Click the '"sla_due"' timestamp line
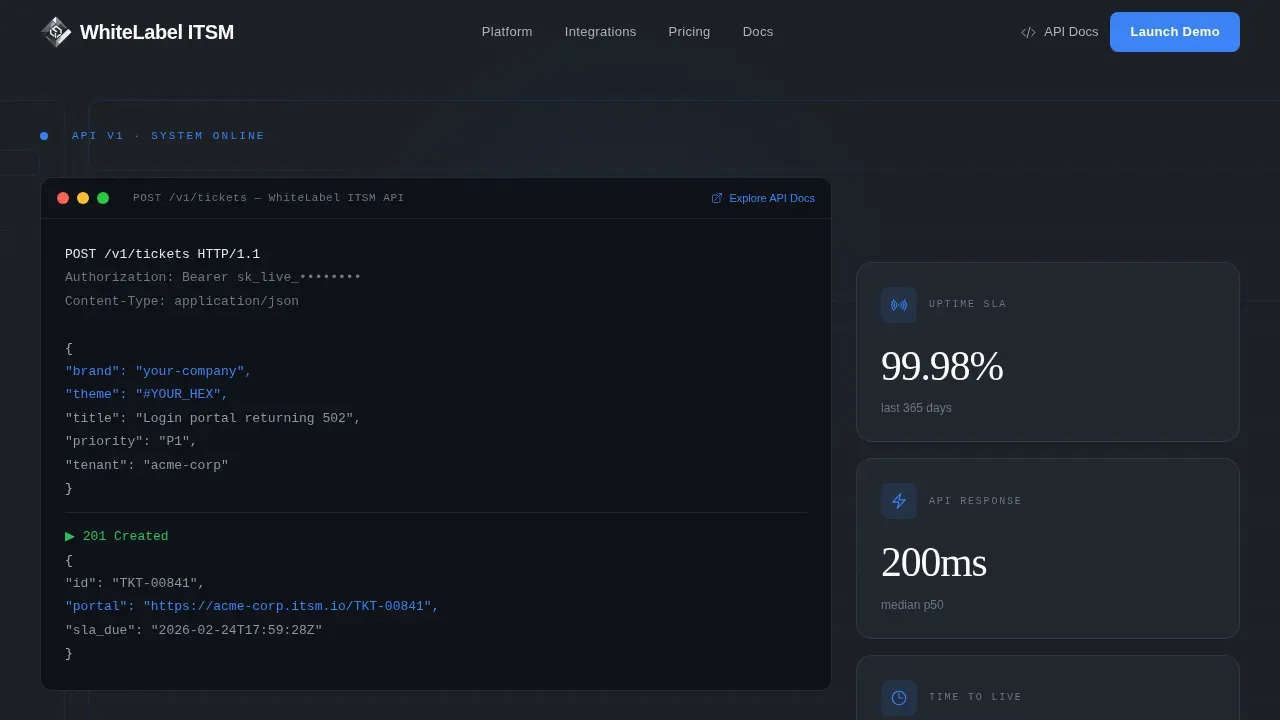Viewport: 1280px width, 720px height. pyautogui.click(x=194, y=630)
